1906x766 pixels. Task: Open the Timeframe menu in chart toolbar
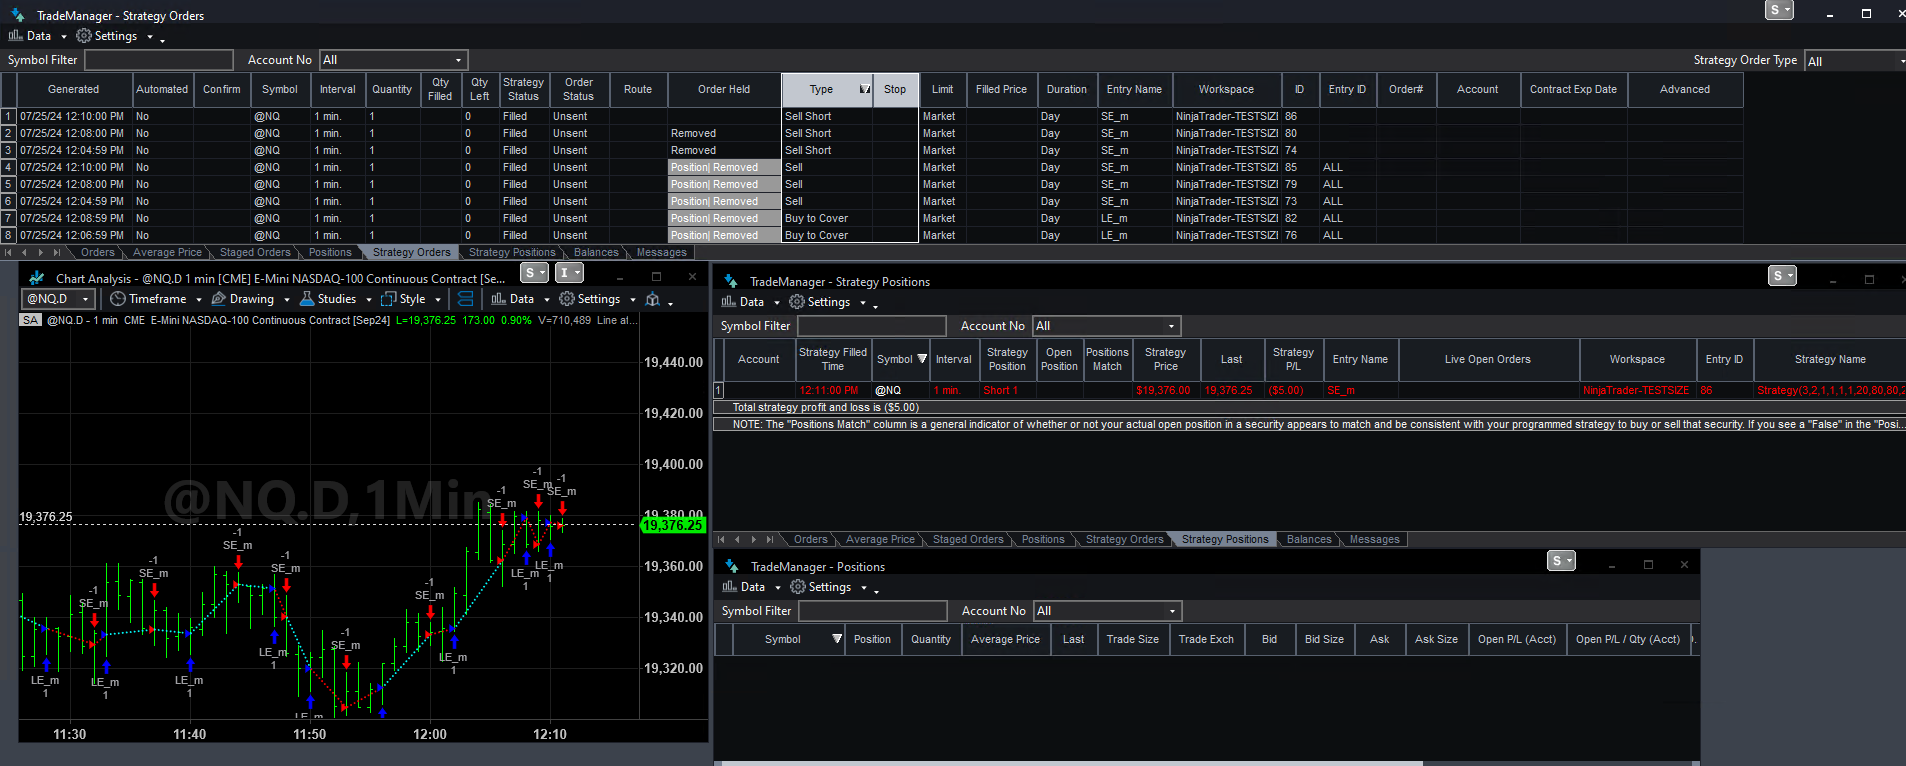(156, 299)
